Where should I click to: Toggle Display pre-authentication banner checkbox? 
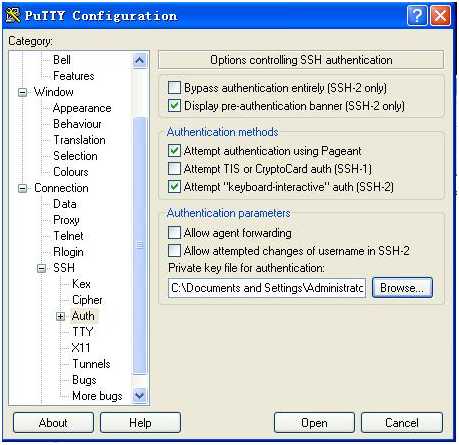coord(174,106)
